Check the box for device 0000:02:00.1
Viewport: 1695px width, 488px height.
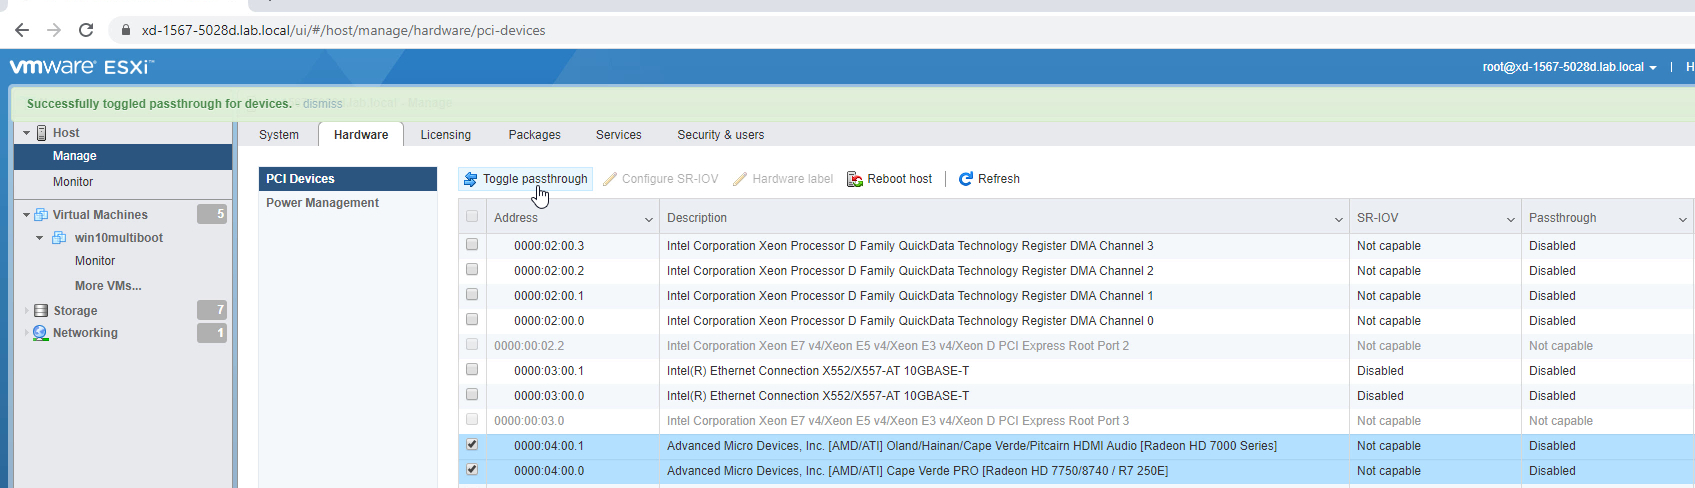click(x=472, y=294)
